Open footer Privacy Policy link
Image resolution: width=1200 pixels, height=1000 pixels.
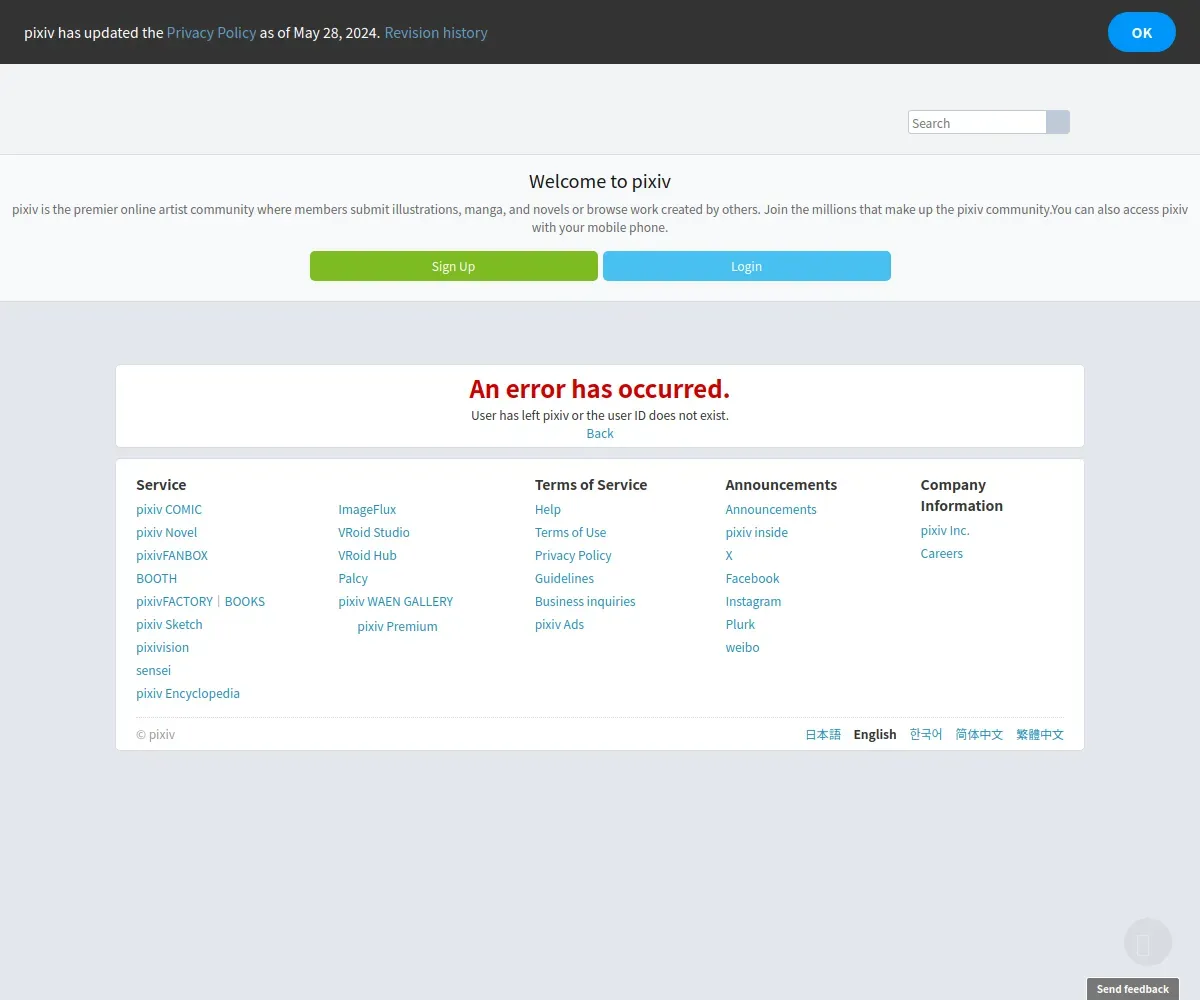tap(573, 555)
